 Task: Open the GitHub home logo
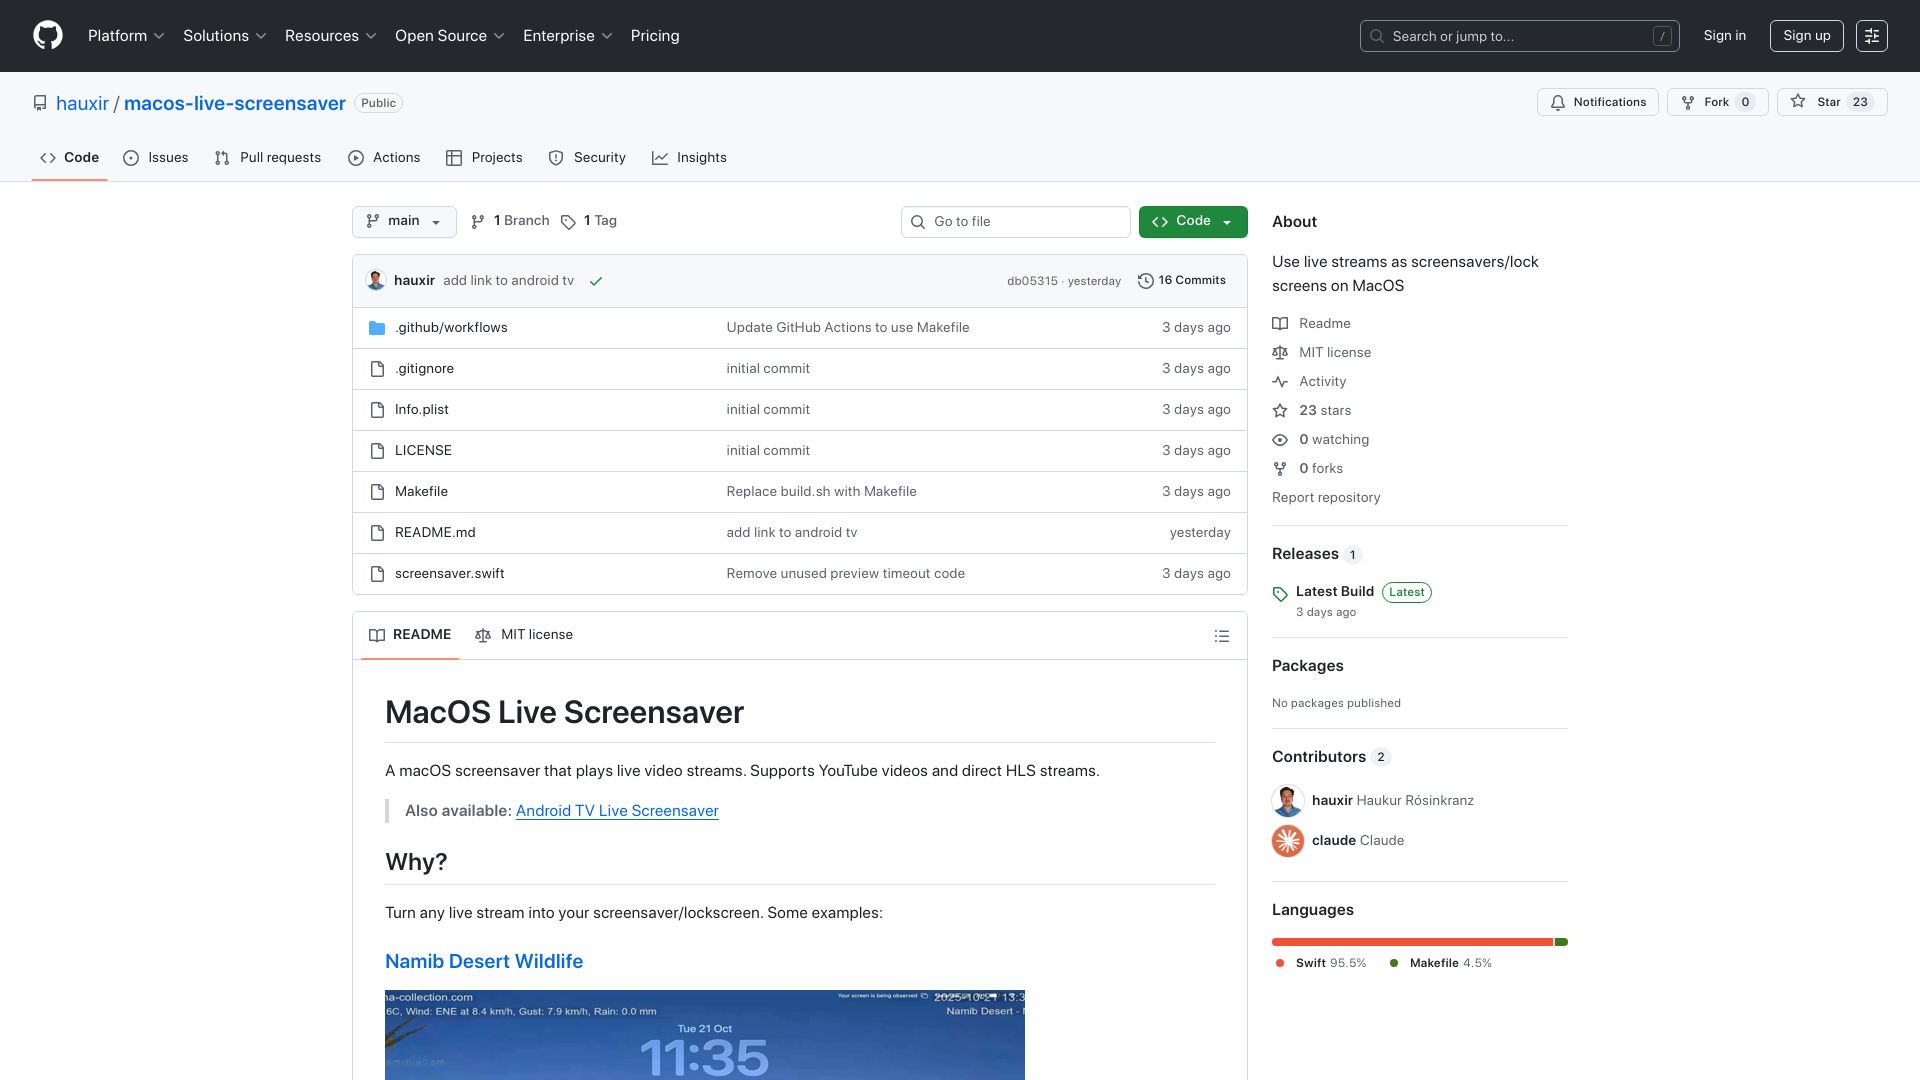pos(48,35)
